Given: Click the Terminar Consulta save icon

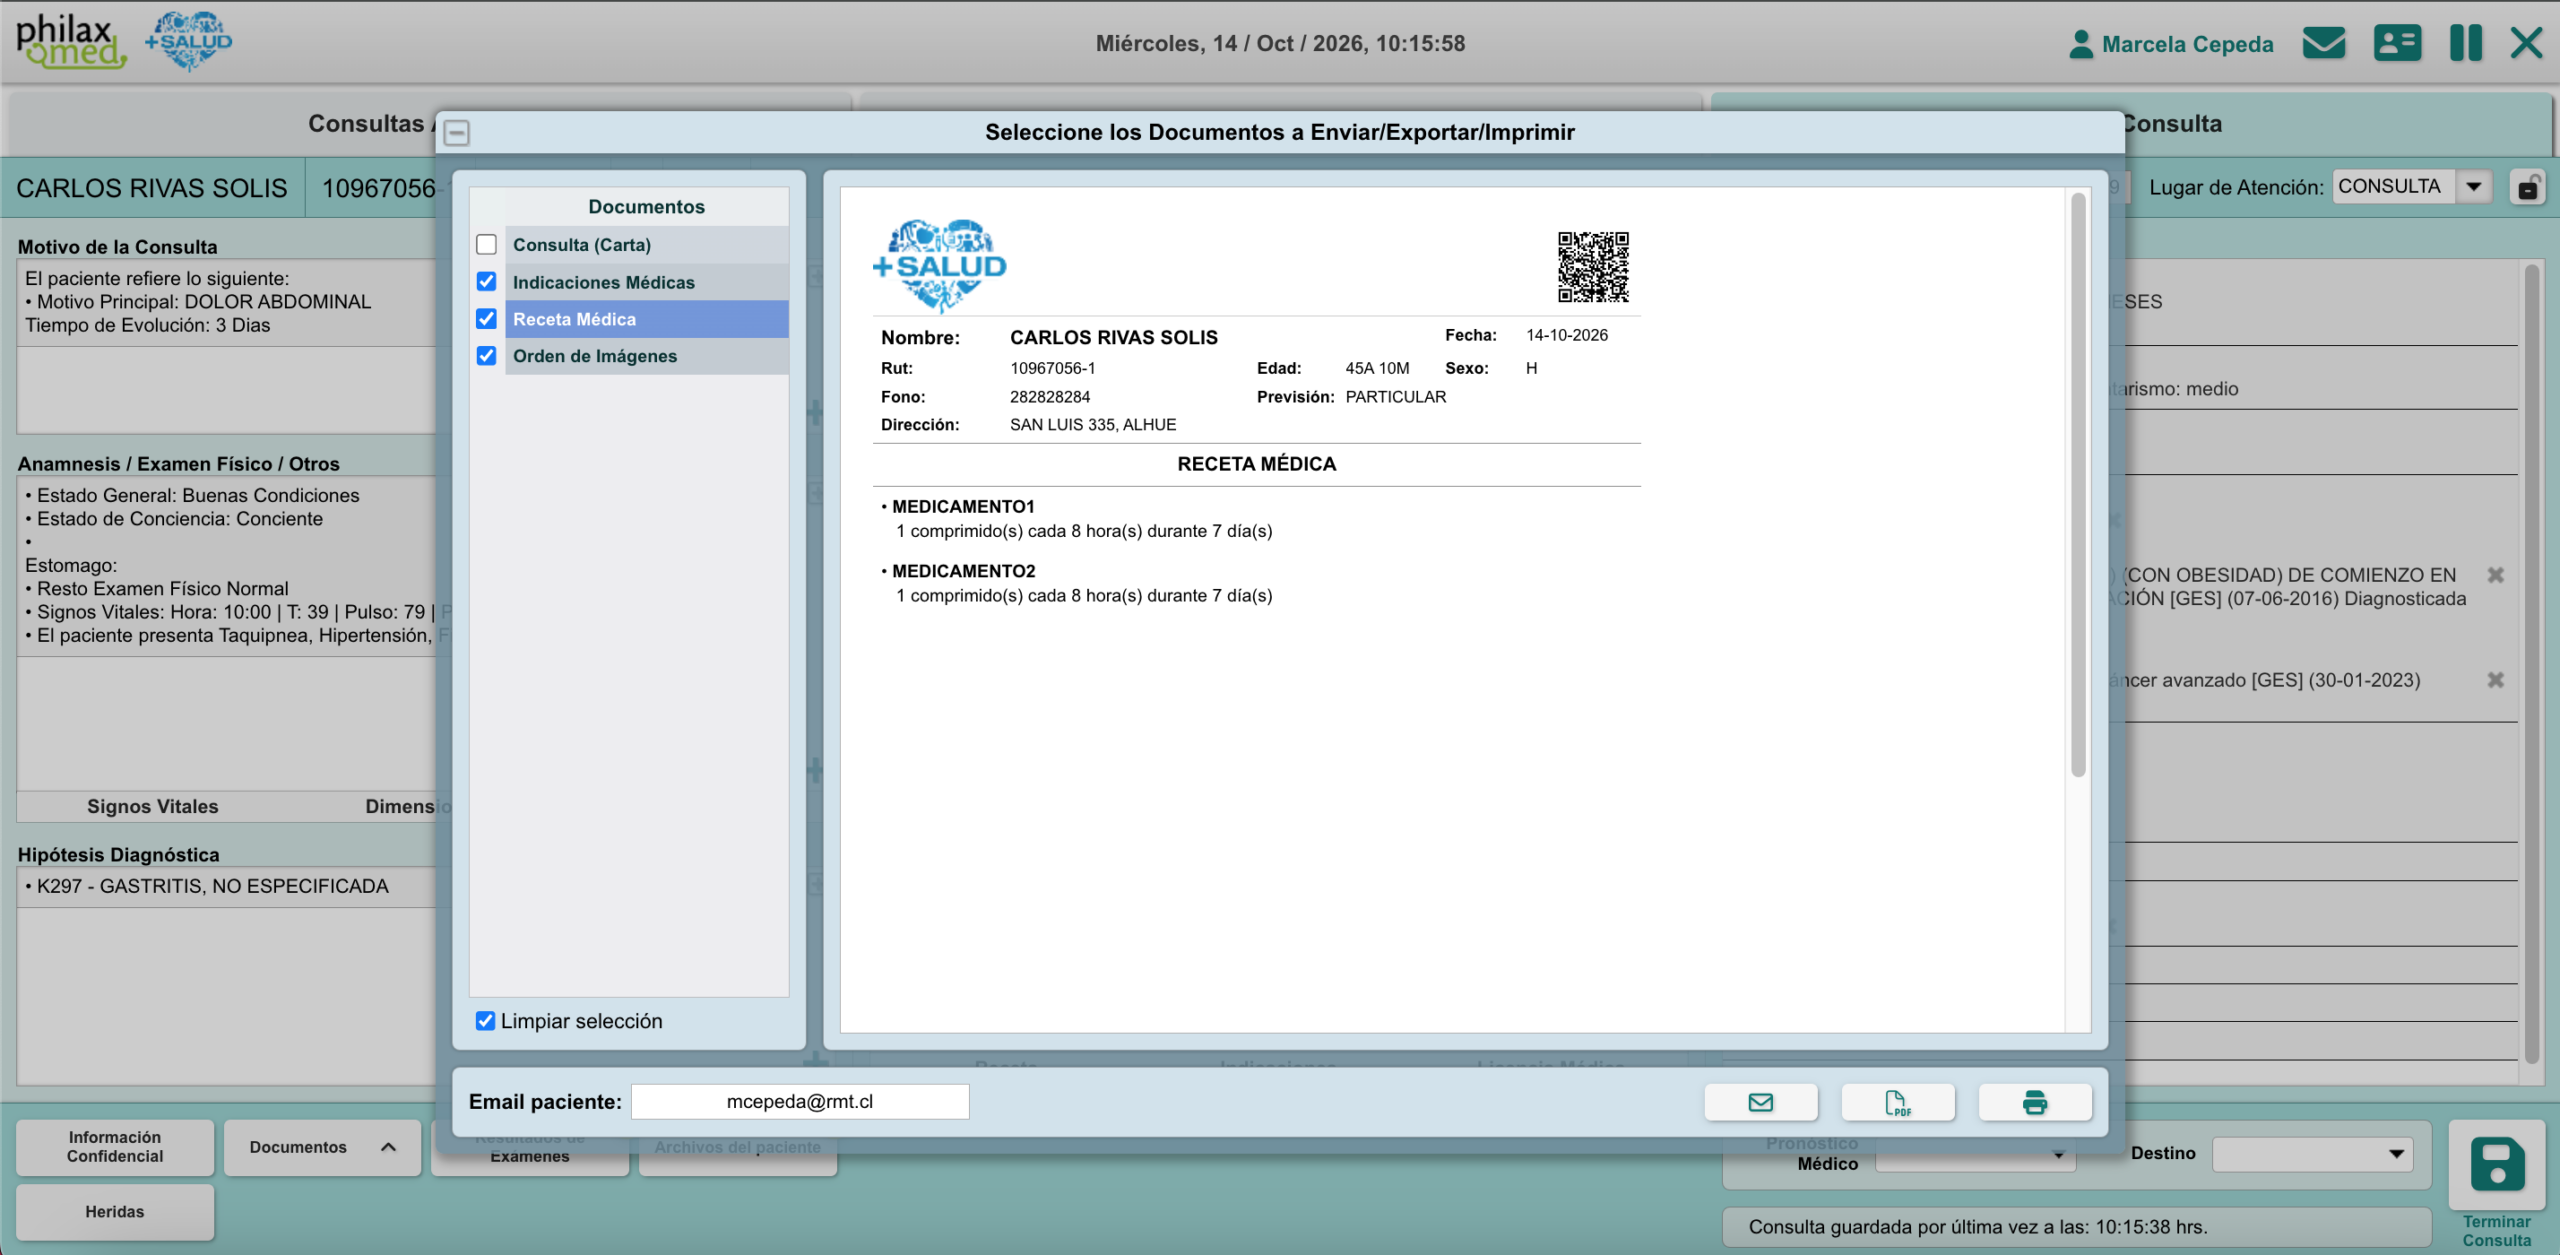Looking at the screenshot, I should coord(2496,1165).
